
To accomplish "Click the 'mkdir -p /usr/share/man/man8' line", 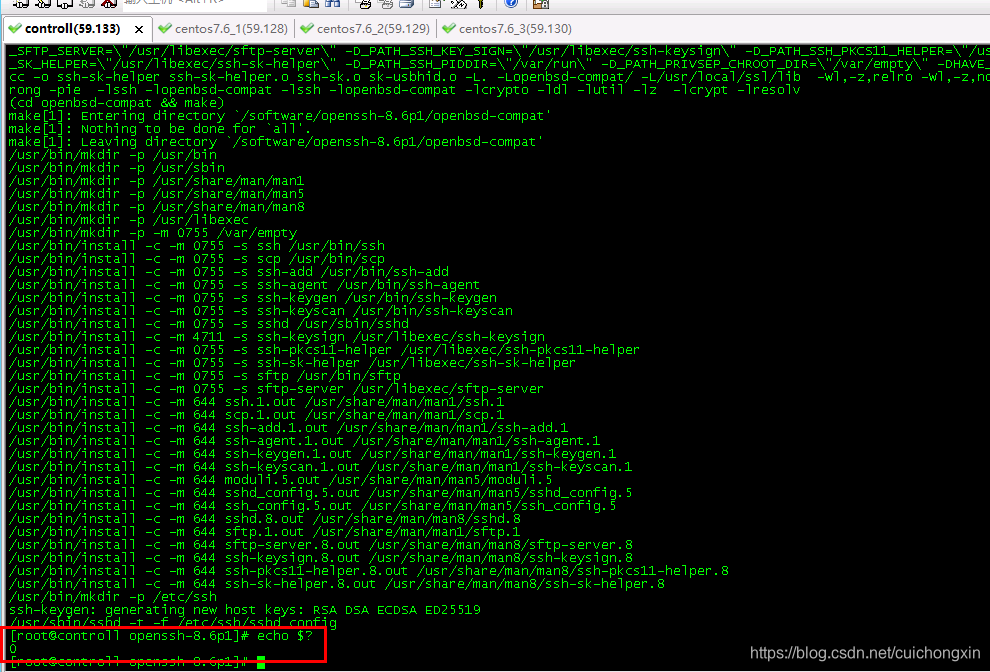I will point(157,207).
